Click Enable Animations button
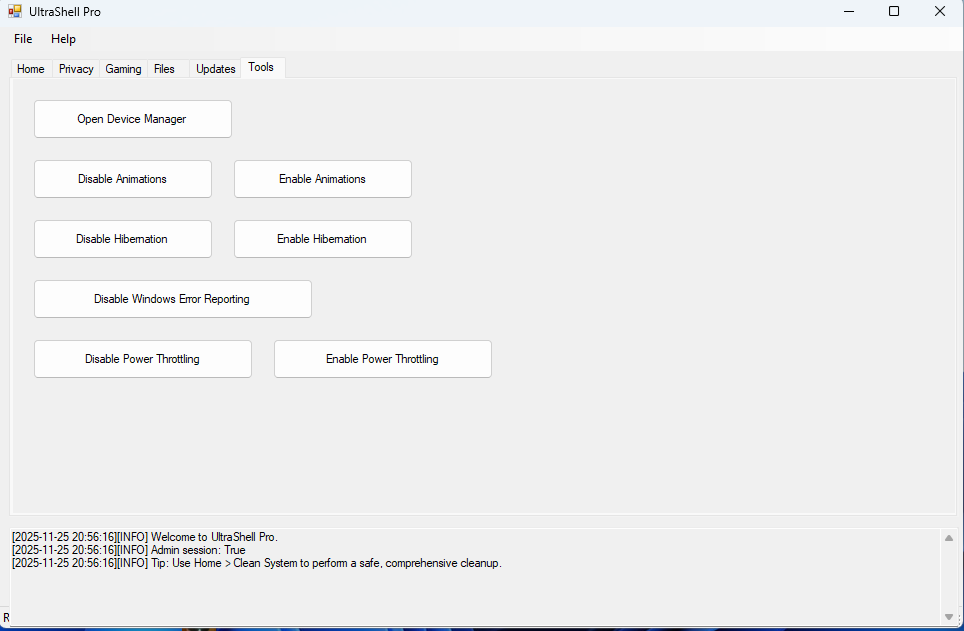Image resolution: width=964 pixels, height=631 pixels. pyautogui.click(x=323, y=179)
